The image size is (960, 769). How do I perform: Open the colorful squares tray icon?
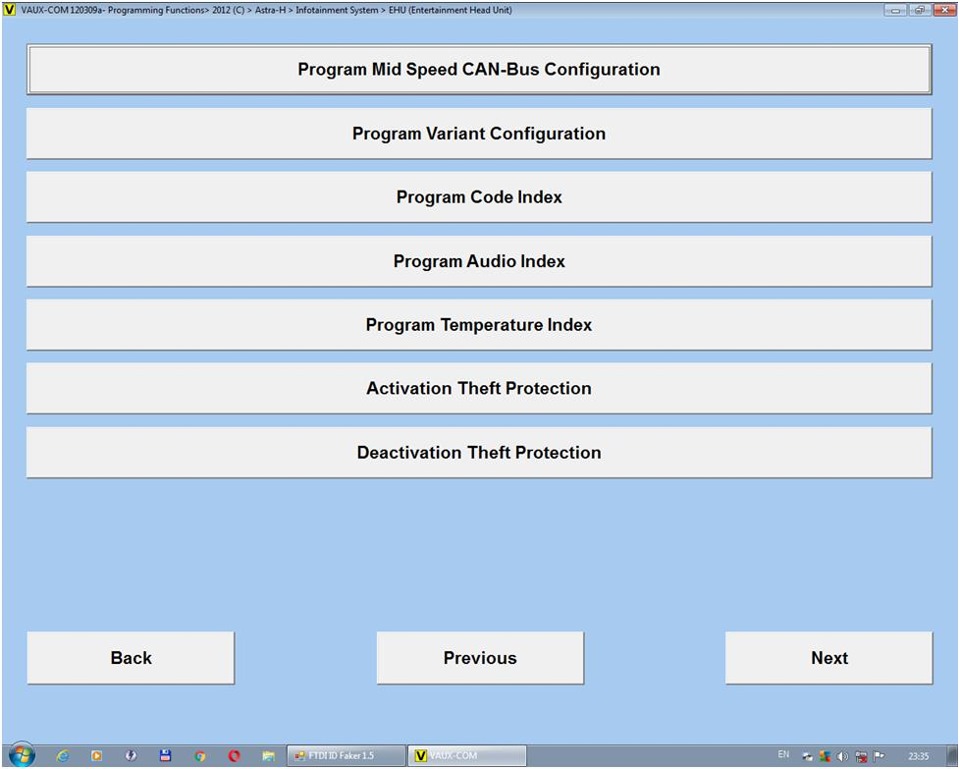click(x=825, y=757)
